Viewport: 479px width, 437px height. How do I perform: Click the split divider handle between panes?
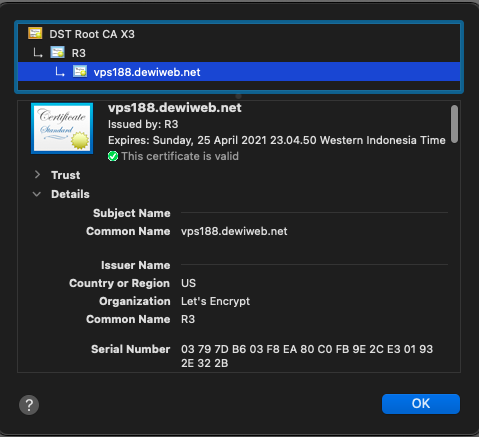tap(238, 96)
